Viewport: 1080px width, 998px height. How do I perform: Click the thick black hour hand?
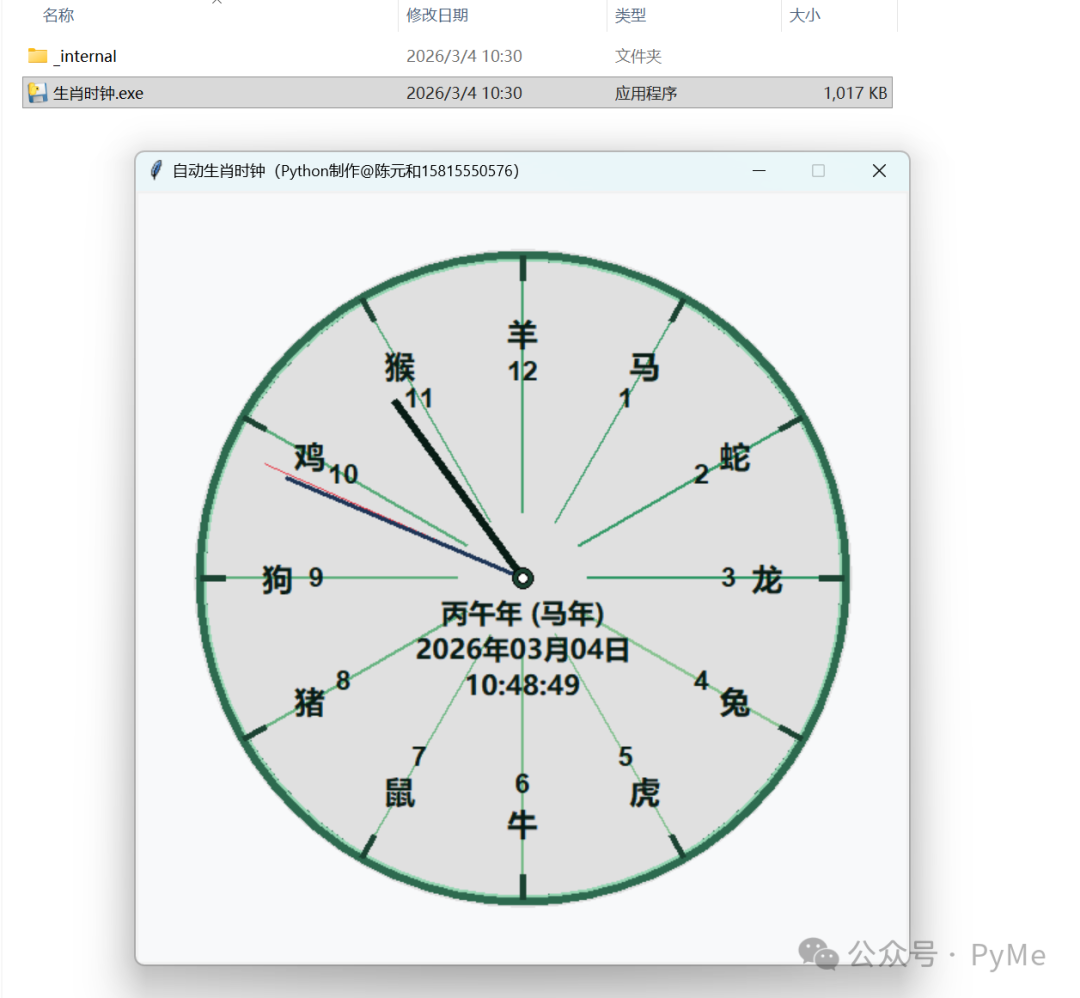tap(455, 486)
